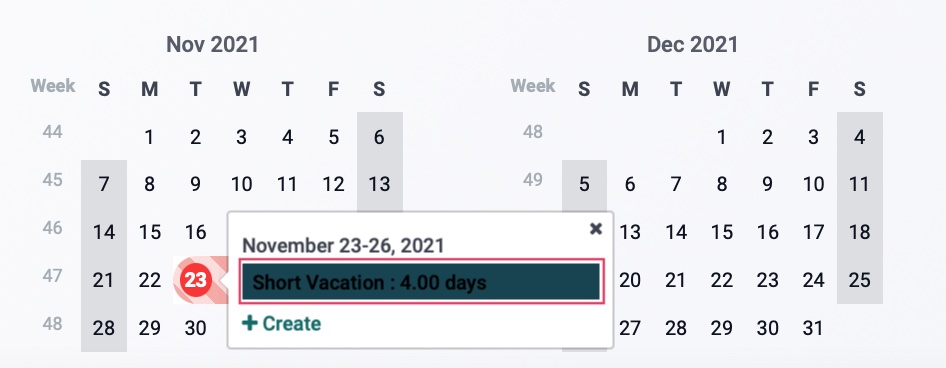The image size is (946, 368).
Task: Click December 1, 2021
Action: pos(722,137)
